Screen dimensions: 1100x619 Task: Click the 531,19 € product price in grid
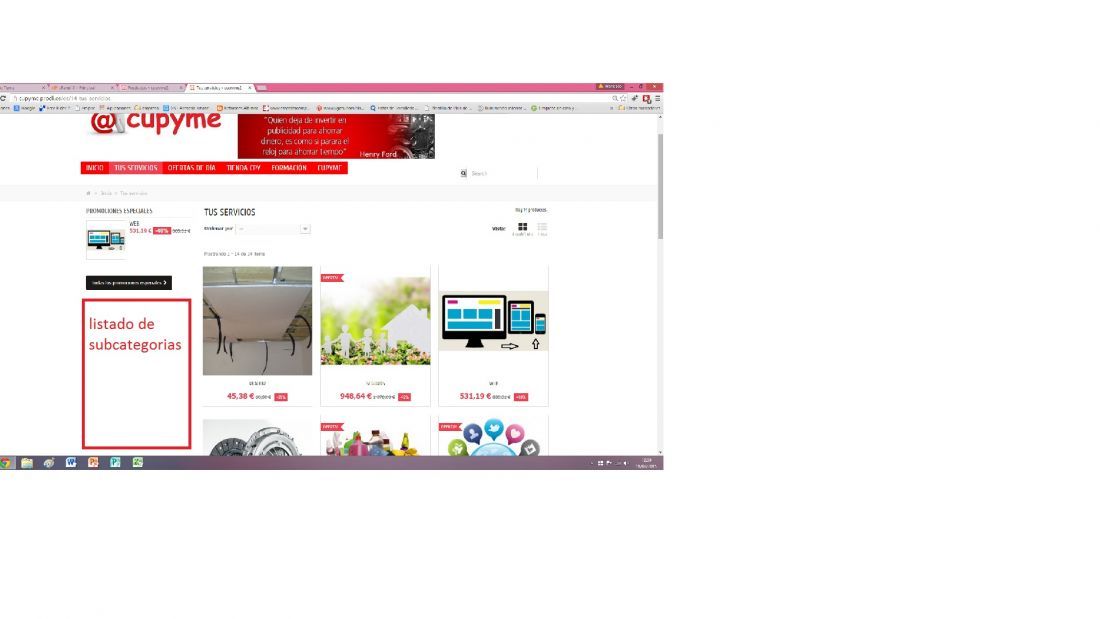(x=475, y=397)
